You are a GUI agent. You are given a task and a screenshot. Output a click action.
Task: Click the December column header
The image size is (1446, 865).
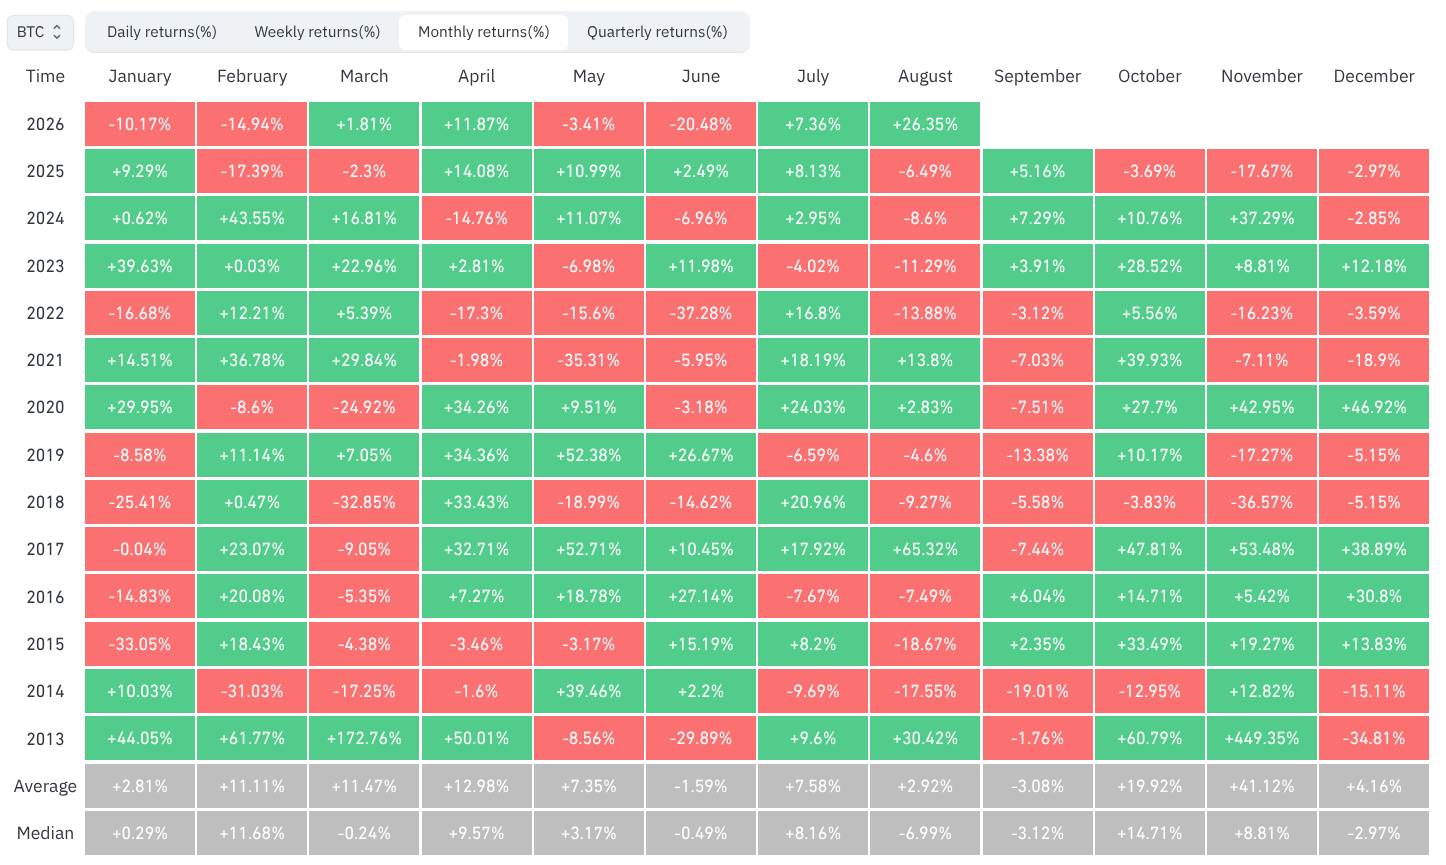pyautogui.click(x=1374, y=76)
